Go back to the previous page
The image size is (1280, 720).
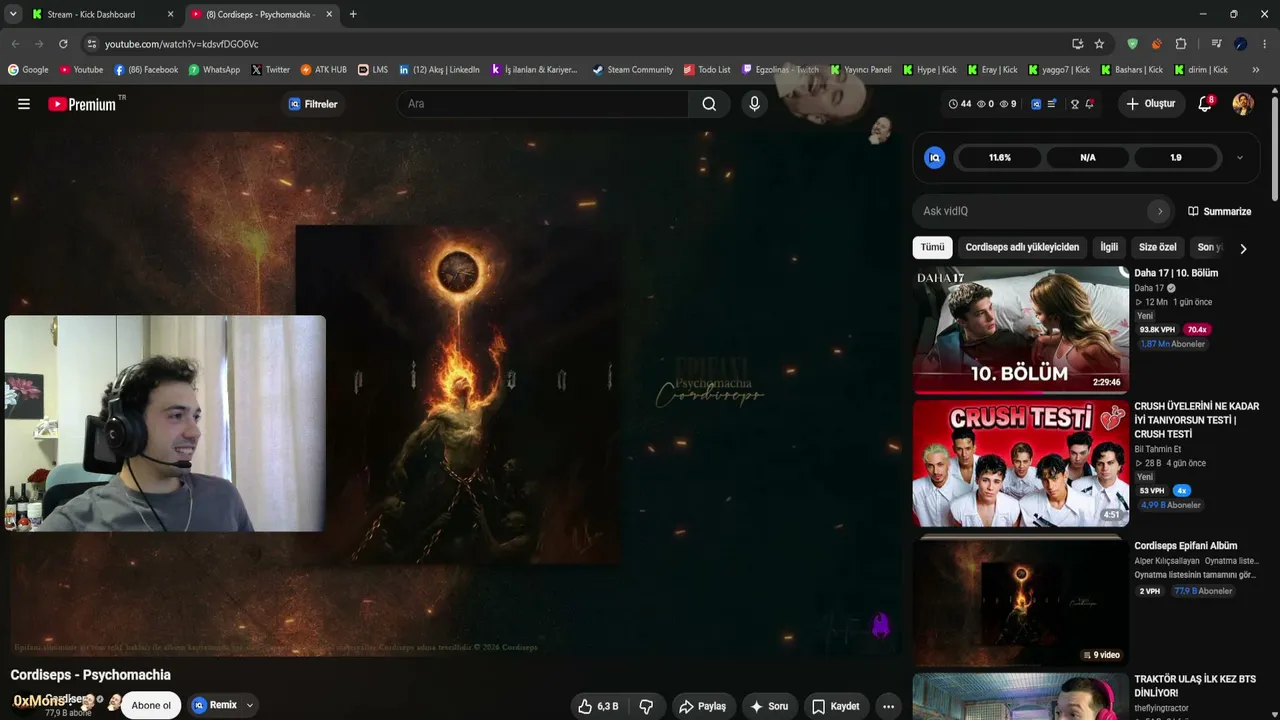pyautogui.click(x=15, y=44)
